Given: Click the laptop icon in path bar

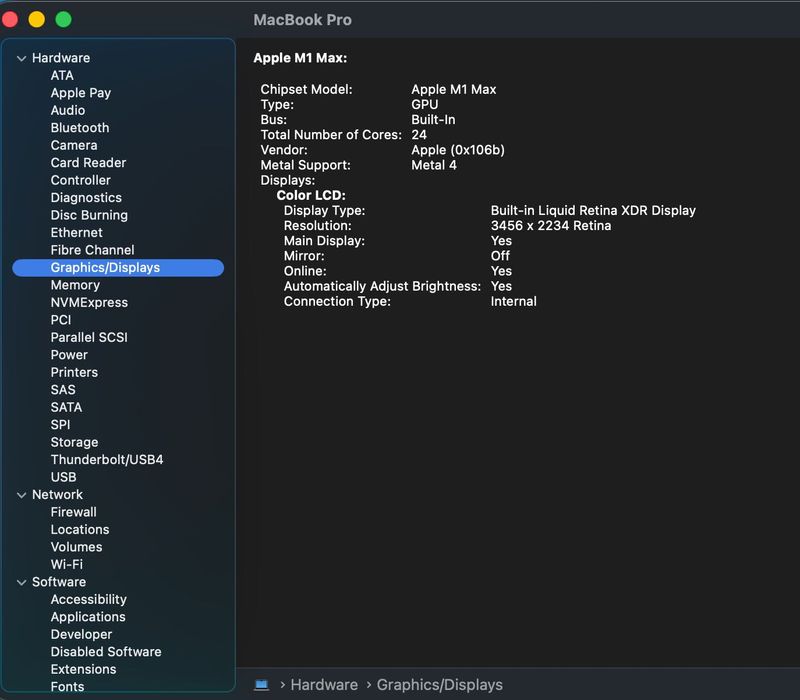Looking at the screenshot, I should coord(262,684).
